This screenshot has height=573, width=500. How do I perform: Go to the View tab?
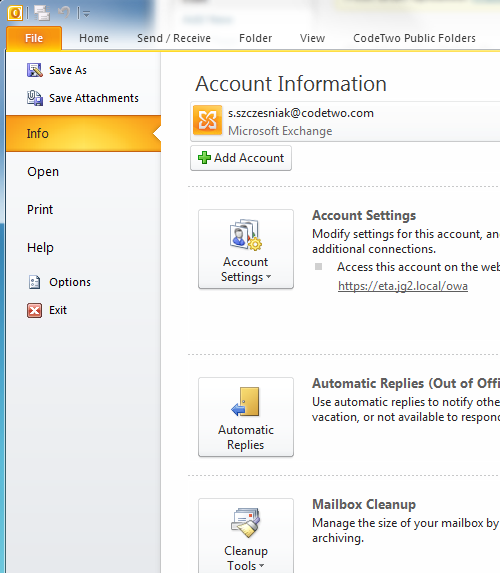[312, 38]
